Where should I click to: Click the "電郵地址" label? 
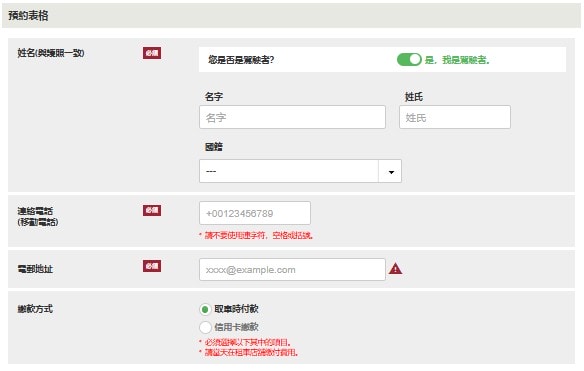35,269
